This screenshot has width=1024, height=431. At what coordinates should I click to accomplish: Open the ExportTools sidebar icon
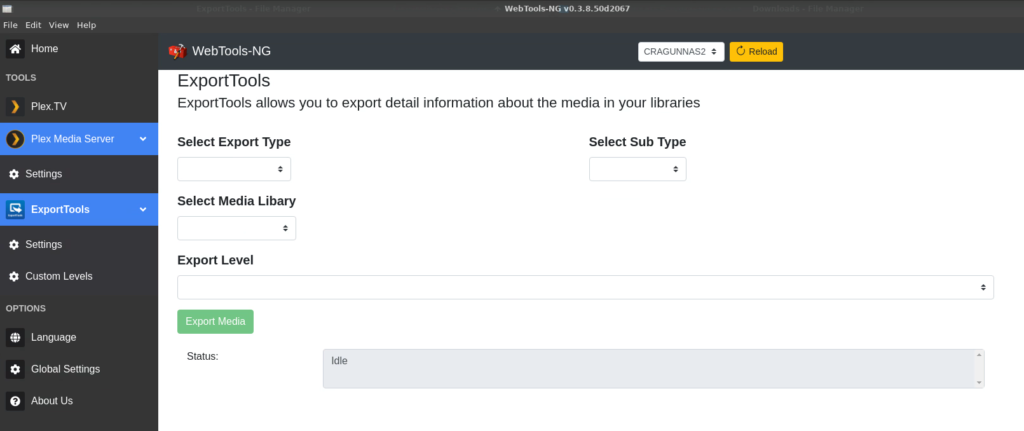pos(15,210)
